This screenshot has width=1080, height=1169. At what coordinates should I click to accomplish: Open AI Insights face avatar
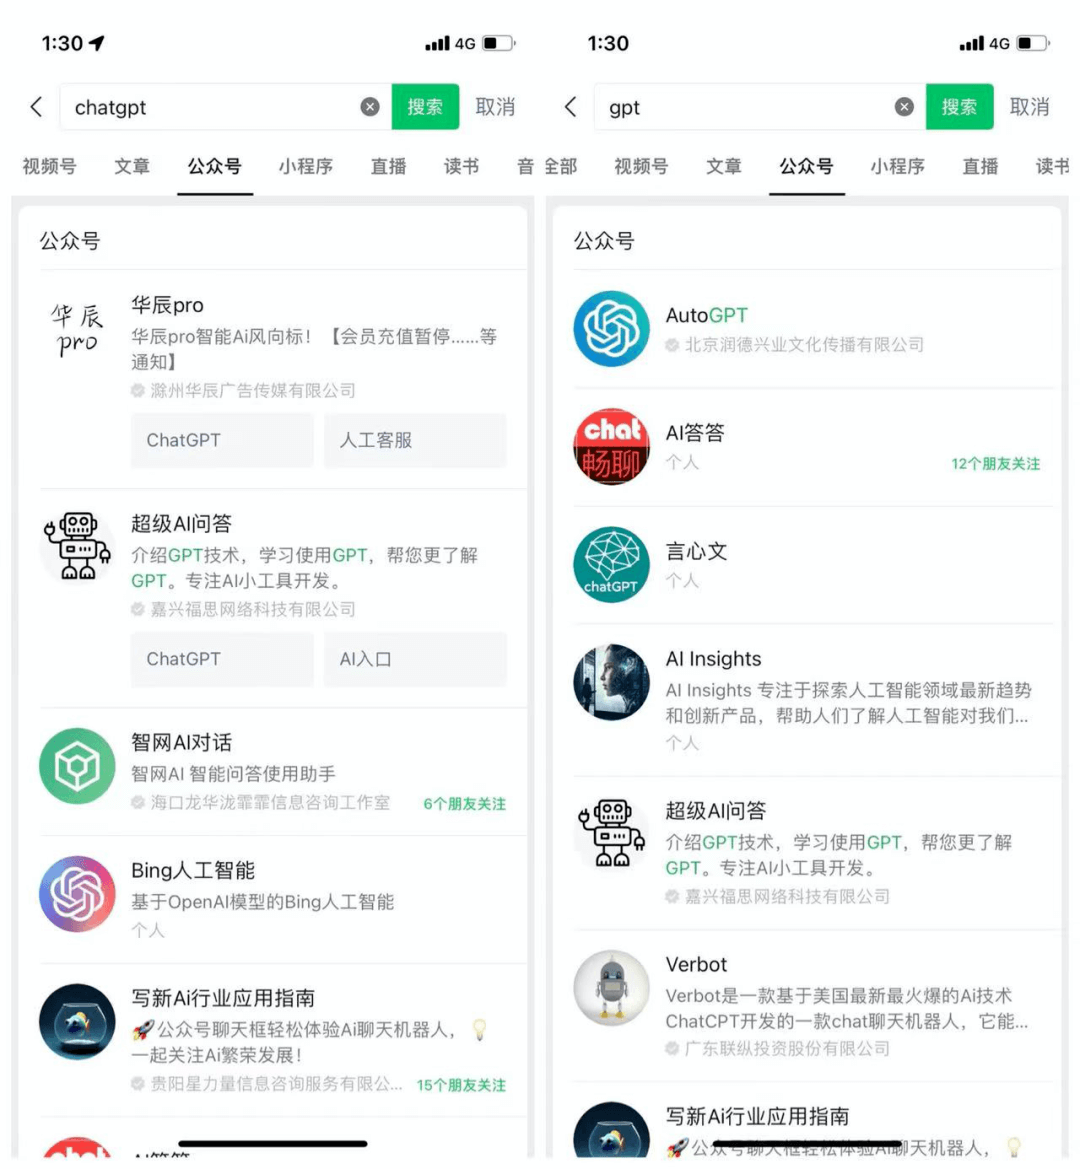point(611,682)
